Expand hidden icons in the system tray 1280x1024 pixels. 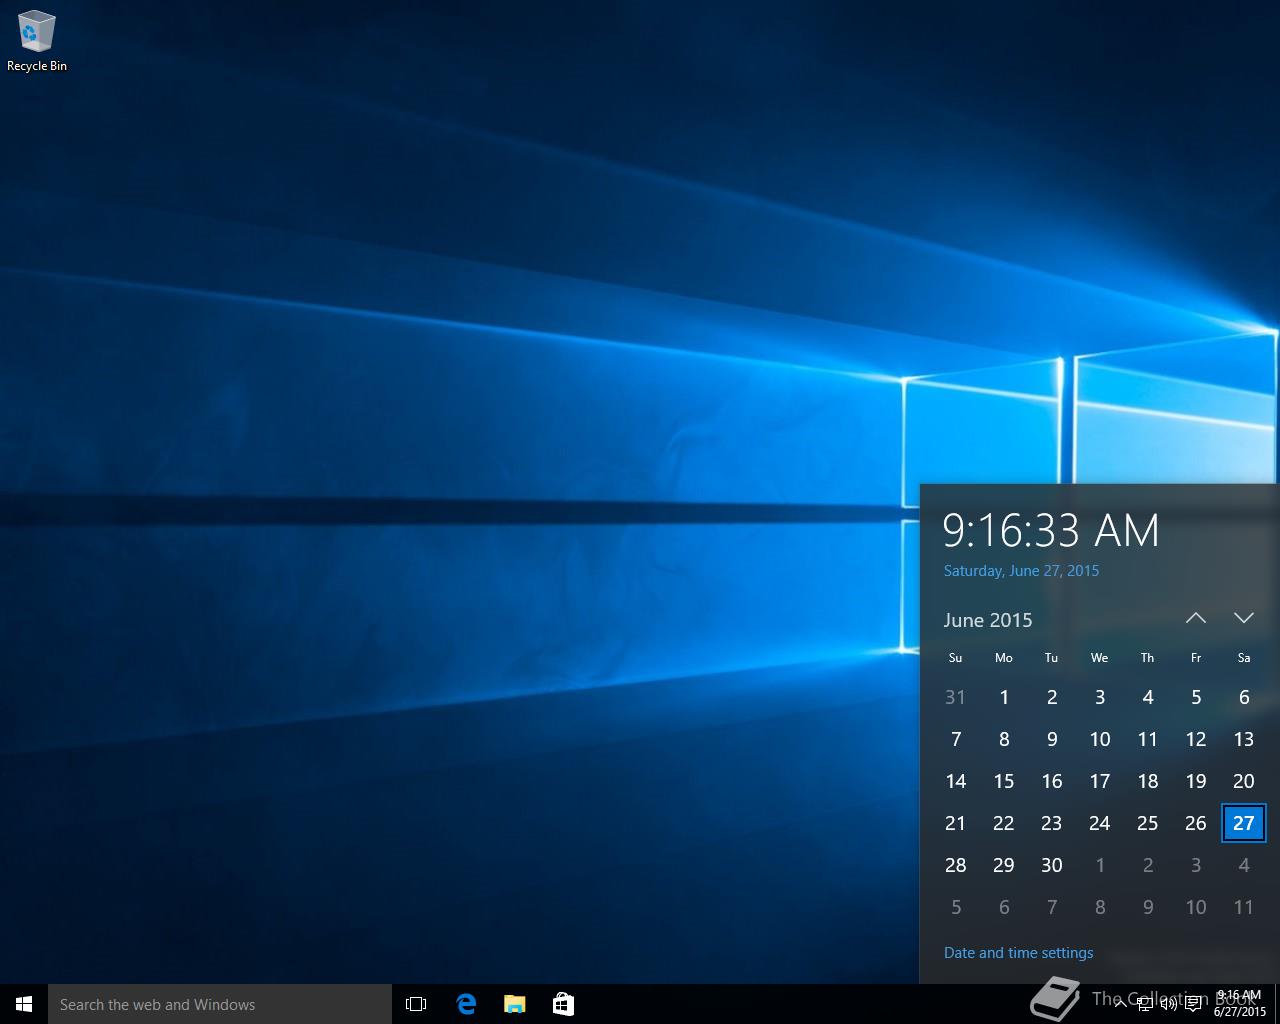coord(1121,1004)
